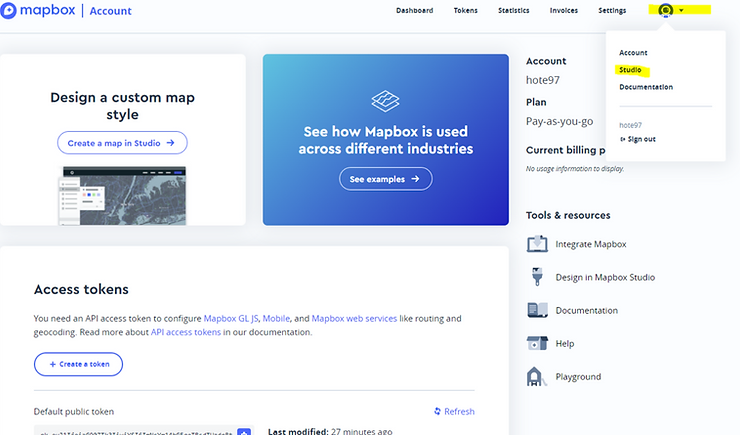This screenshot has height=435, width=740.
Task: Click the layered map icon on blue card
Action: tap(385, 101)
